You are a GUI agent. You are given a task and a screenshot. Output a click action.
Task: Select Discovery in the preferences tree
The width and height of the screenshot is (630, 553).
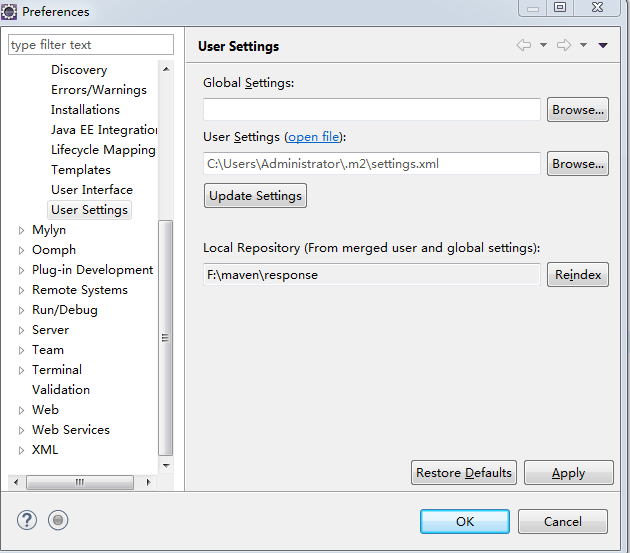(x=79, y=70)
